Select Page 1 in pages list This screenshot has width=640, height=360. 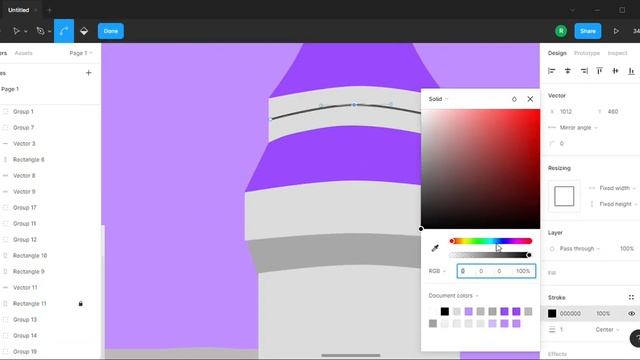[10, 89]
